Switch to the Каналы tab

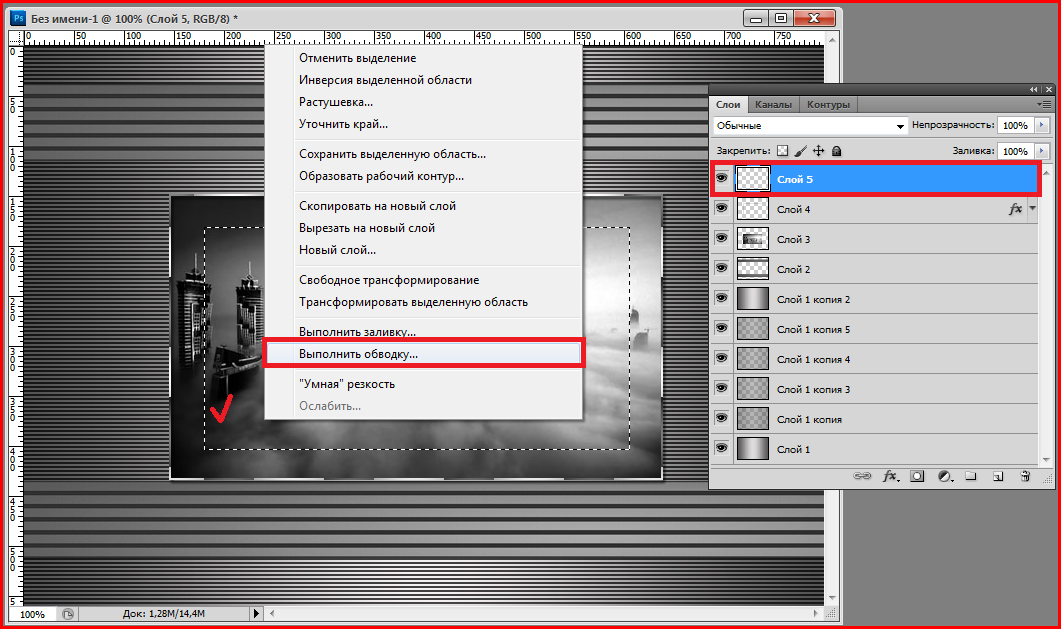[x=773, y=104]
